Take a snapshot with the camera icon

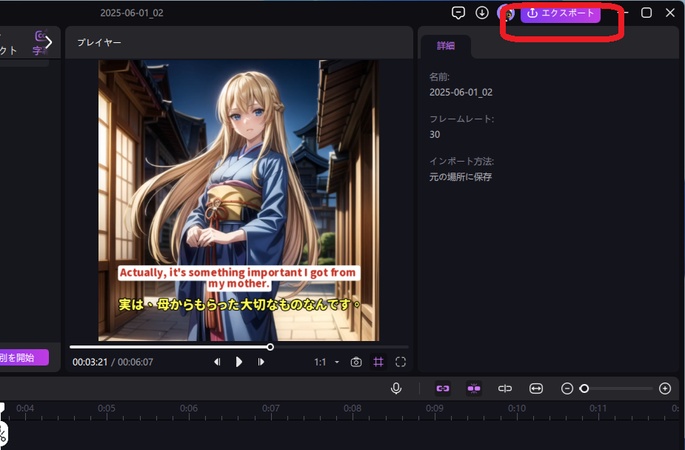point(356,362)
